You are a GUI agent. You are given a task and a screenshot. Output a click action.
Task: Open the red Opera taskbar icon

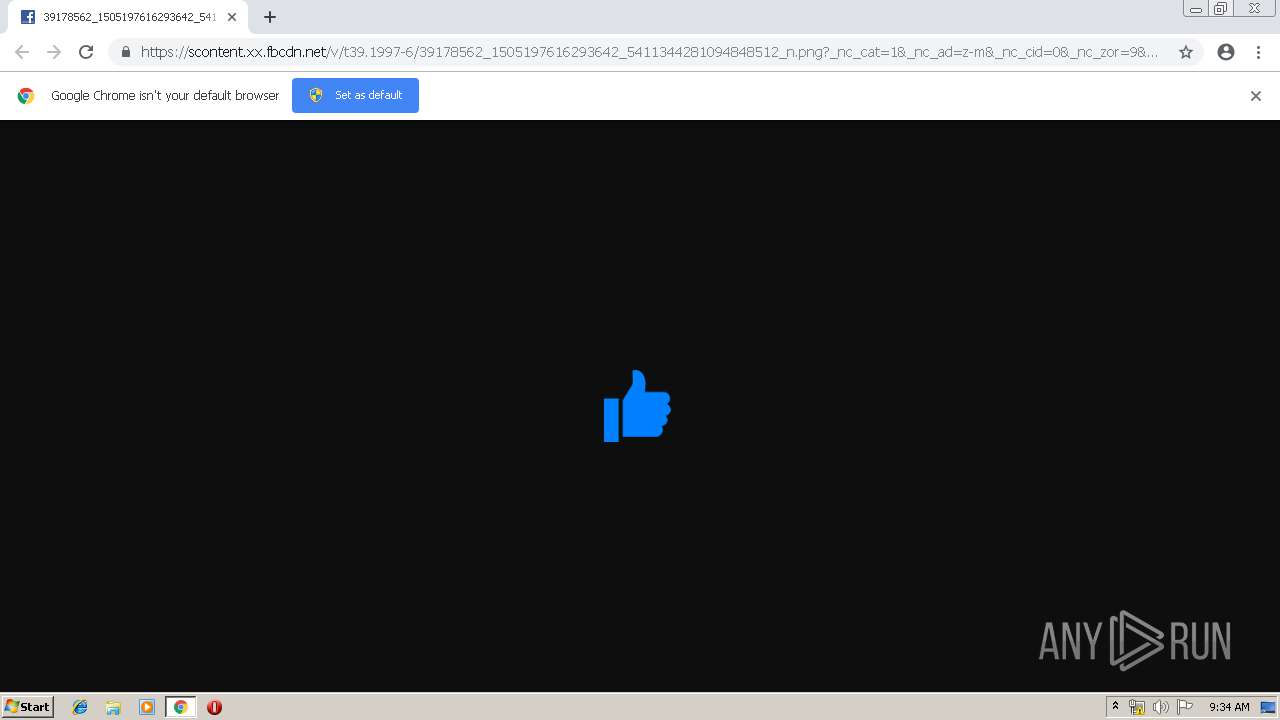click(214, 707)
